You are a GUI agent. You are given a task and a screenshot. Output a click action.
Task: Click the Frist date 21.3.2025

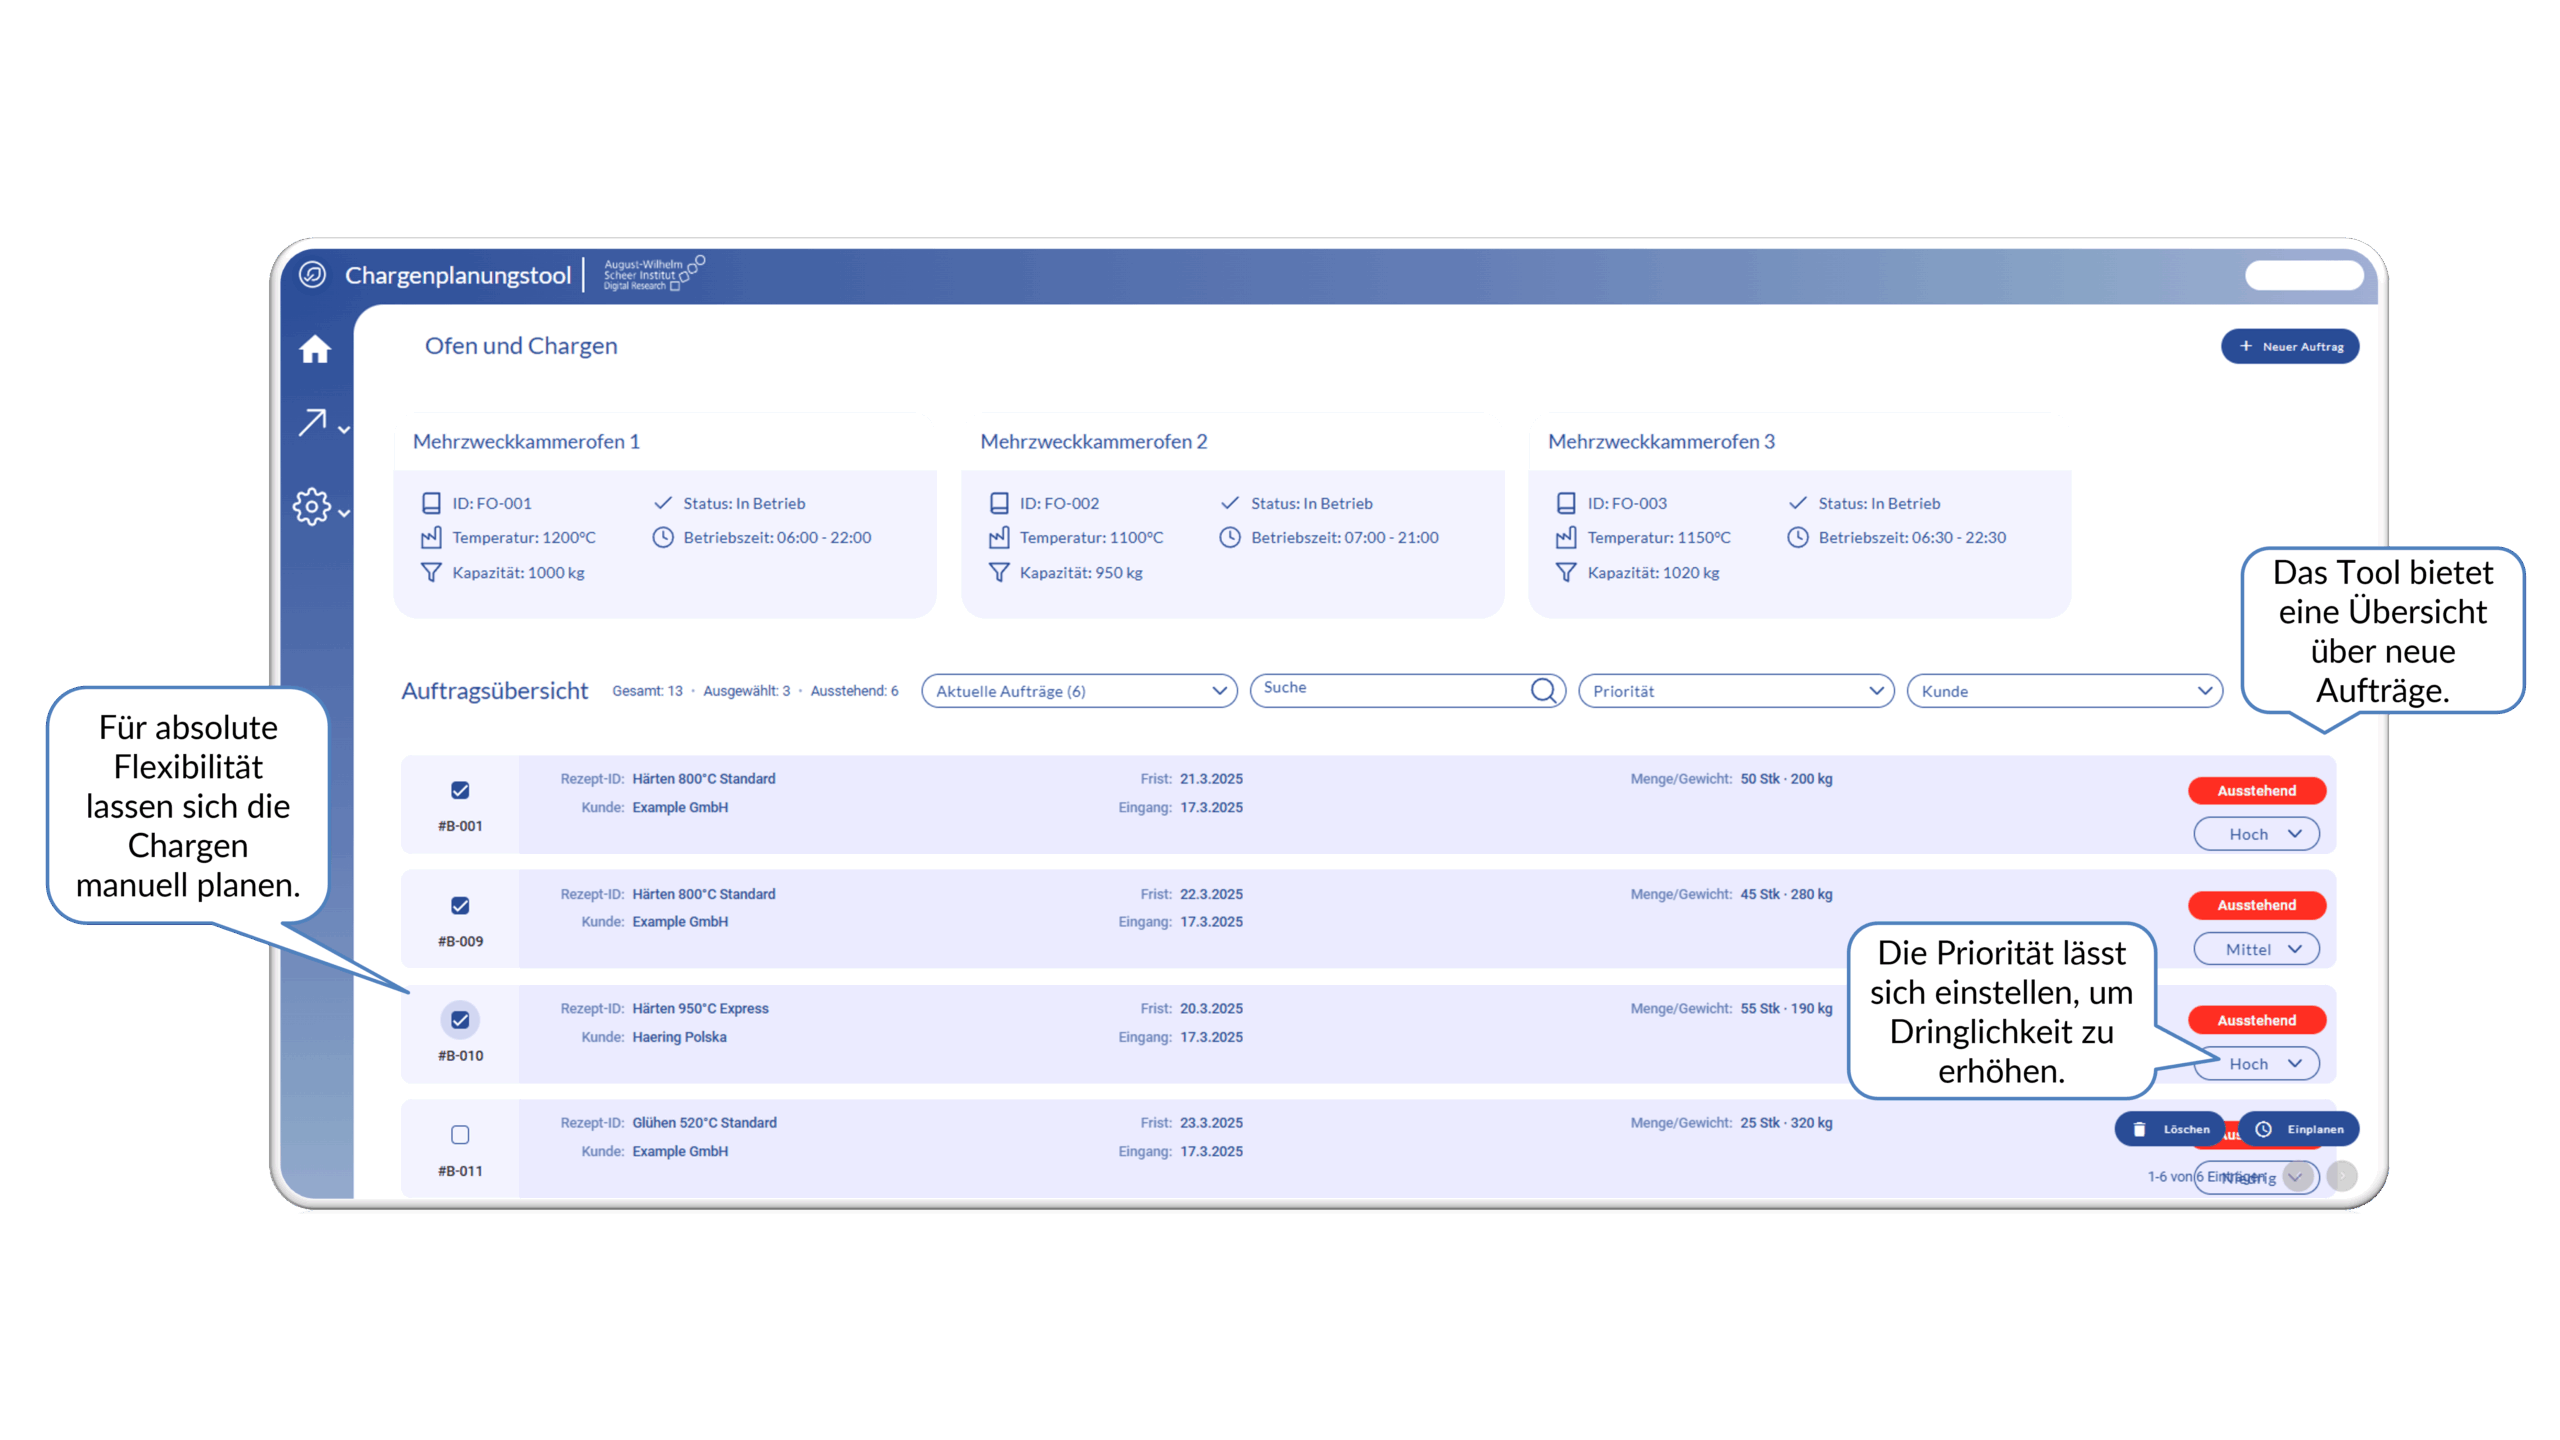point(1211,778)
